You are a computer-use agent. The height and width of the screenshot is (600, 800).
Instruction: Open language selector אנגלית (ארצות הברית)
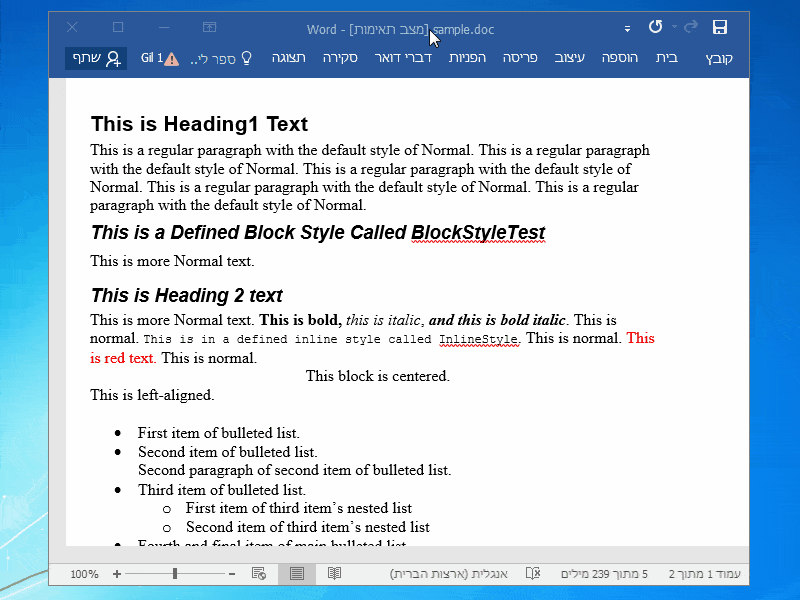448,574
